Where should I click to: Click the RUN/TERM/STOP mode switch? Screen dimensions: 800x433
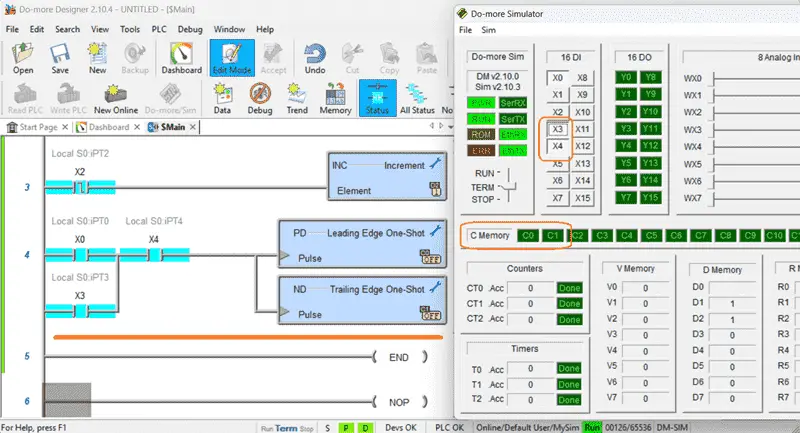point(510,186)
